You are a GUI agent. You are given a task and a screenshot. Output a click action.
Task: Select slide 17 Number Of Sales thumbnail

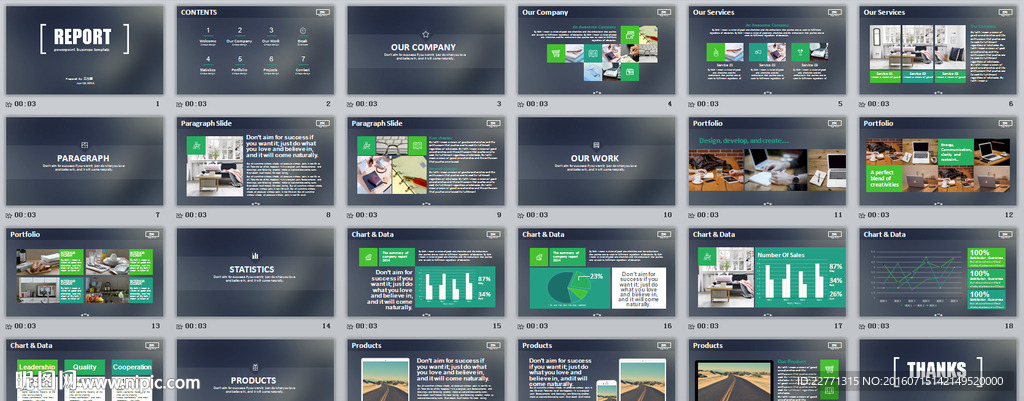click(767, 272)
